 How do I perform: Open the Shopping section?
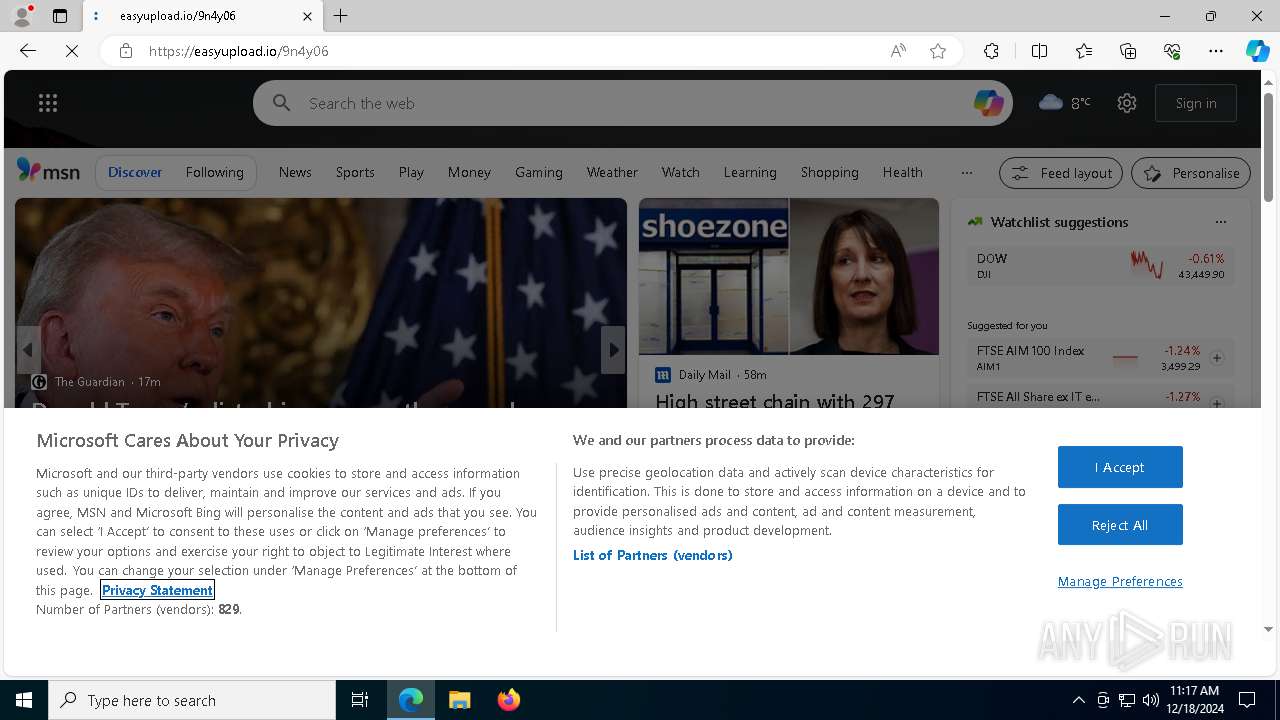[x=830, y=172]
